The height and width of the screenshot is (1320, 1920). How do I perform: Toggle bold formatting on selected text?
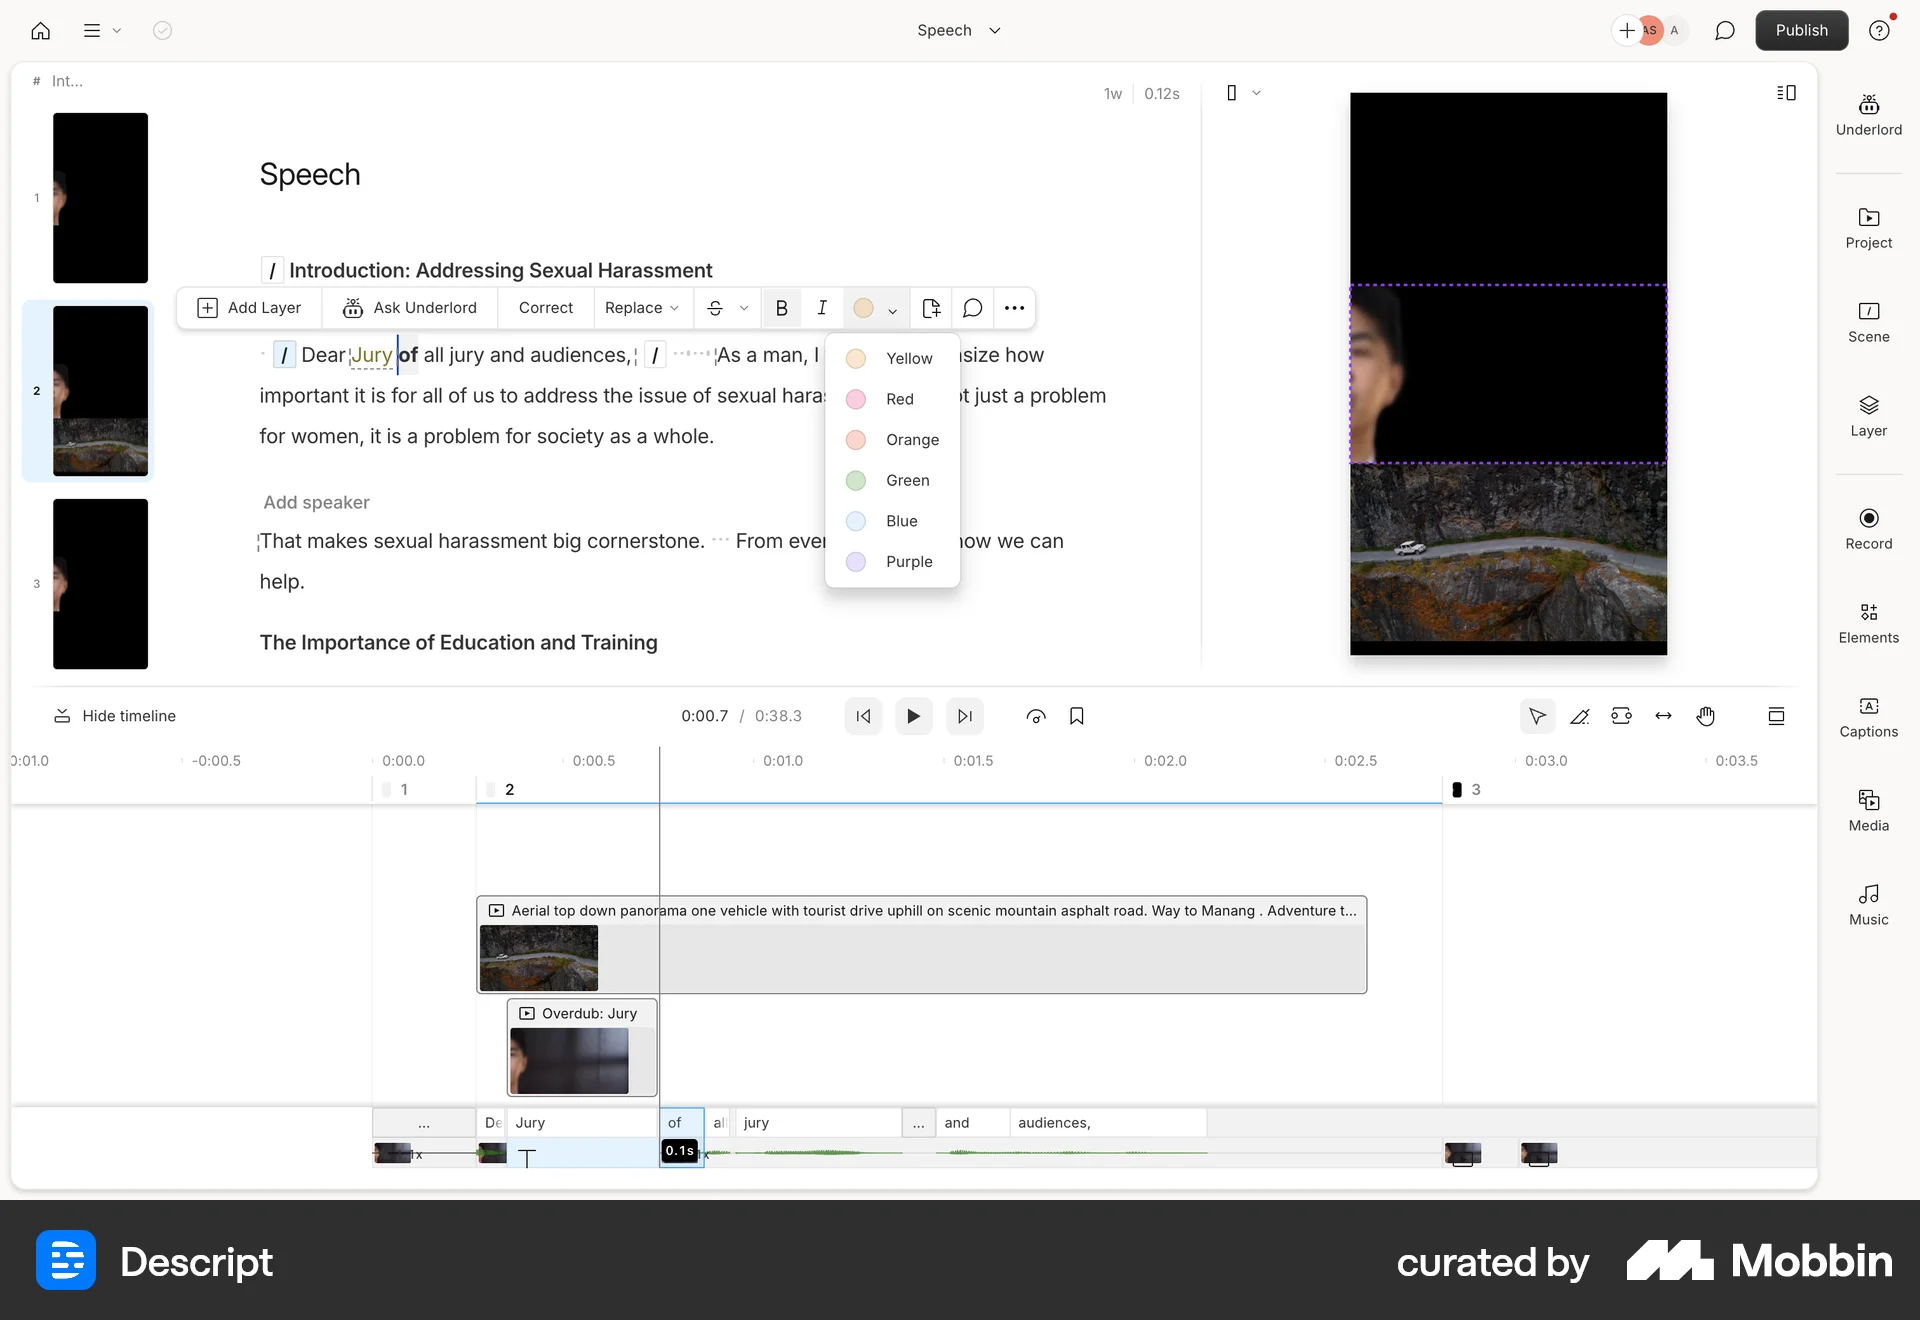click(781, 308)
